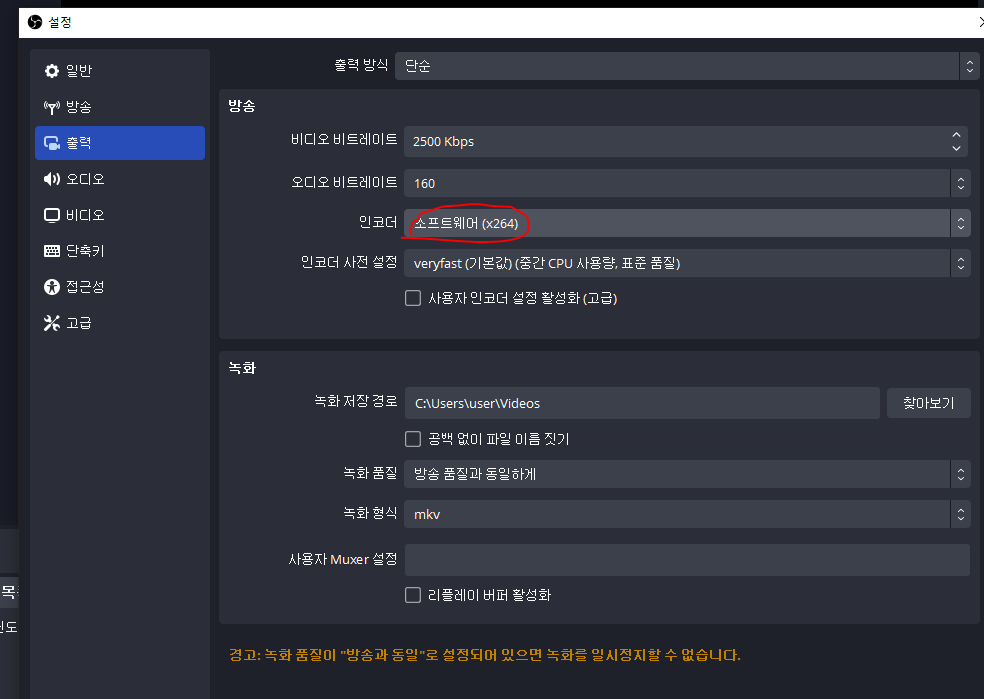
Task: Click the 사용자 Muxer 설정 label
Action: click(x=343, y=559)
